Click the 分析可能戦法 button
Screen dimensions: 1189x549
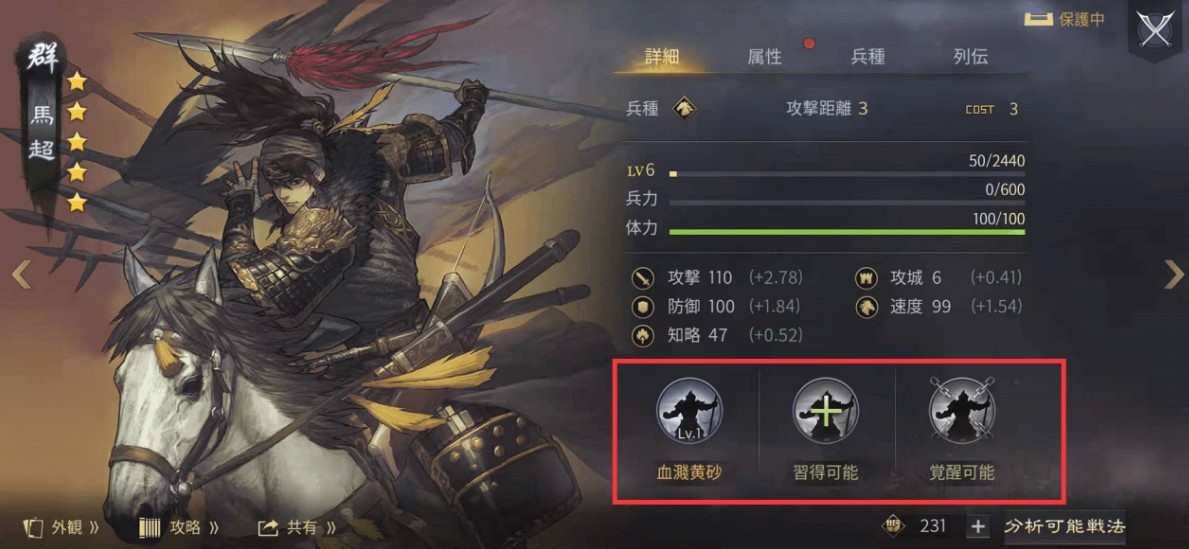click(x=1065, y=526)
